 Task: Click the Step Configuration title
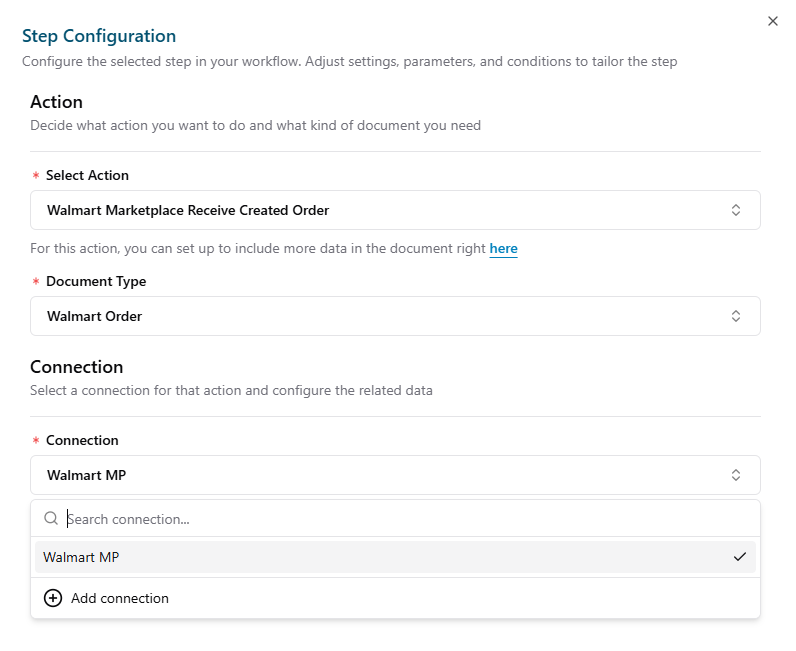click(x=99, y=36)
